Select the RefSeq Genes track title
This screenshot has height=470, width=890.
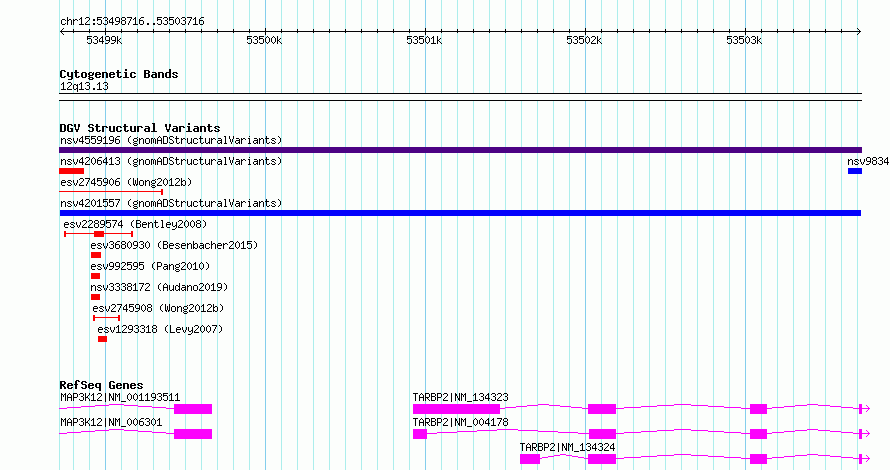tap(102, 385)
